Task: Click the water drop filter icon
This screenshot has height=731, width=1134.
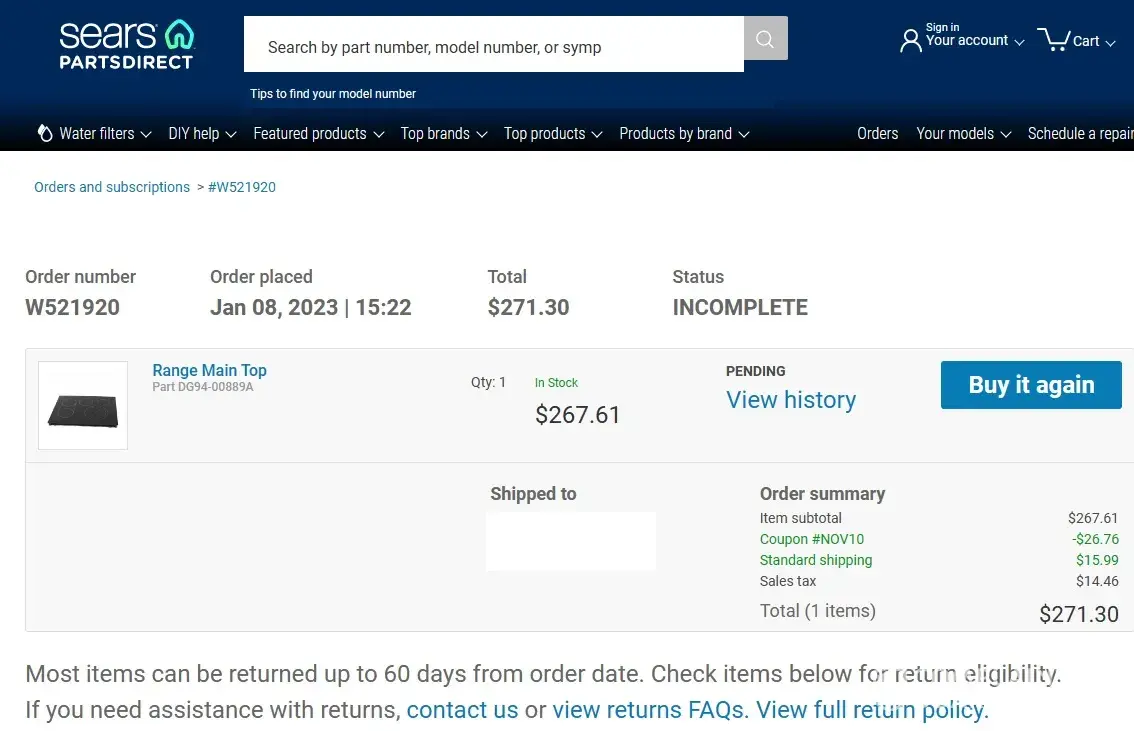Action: click(45, 133)
